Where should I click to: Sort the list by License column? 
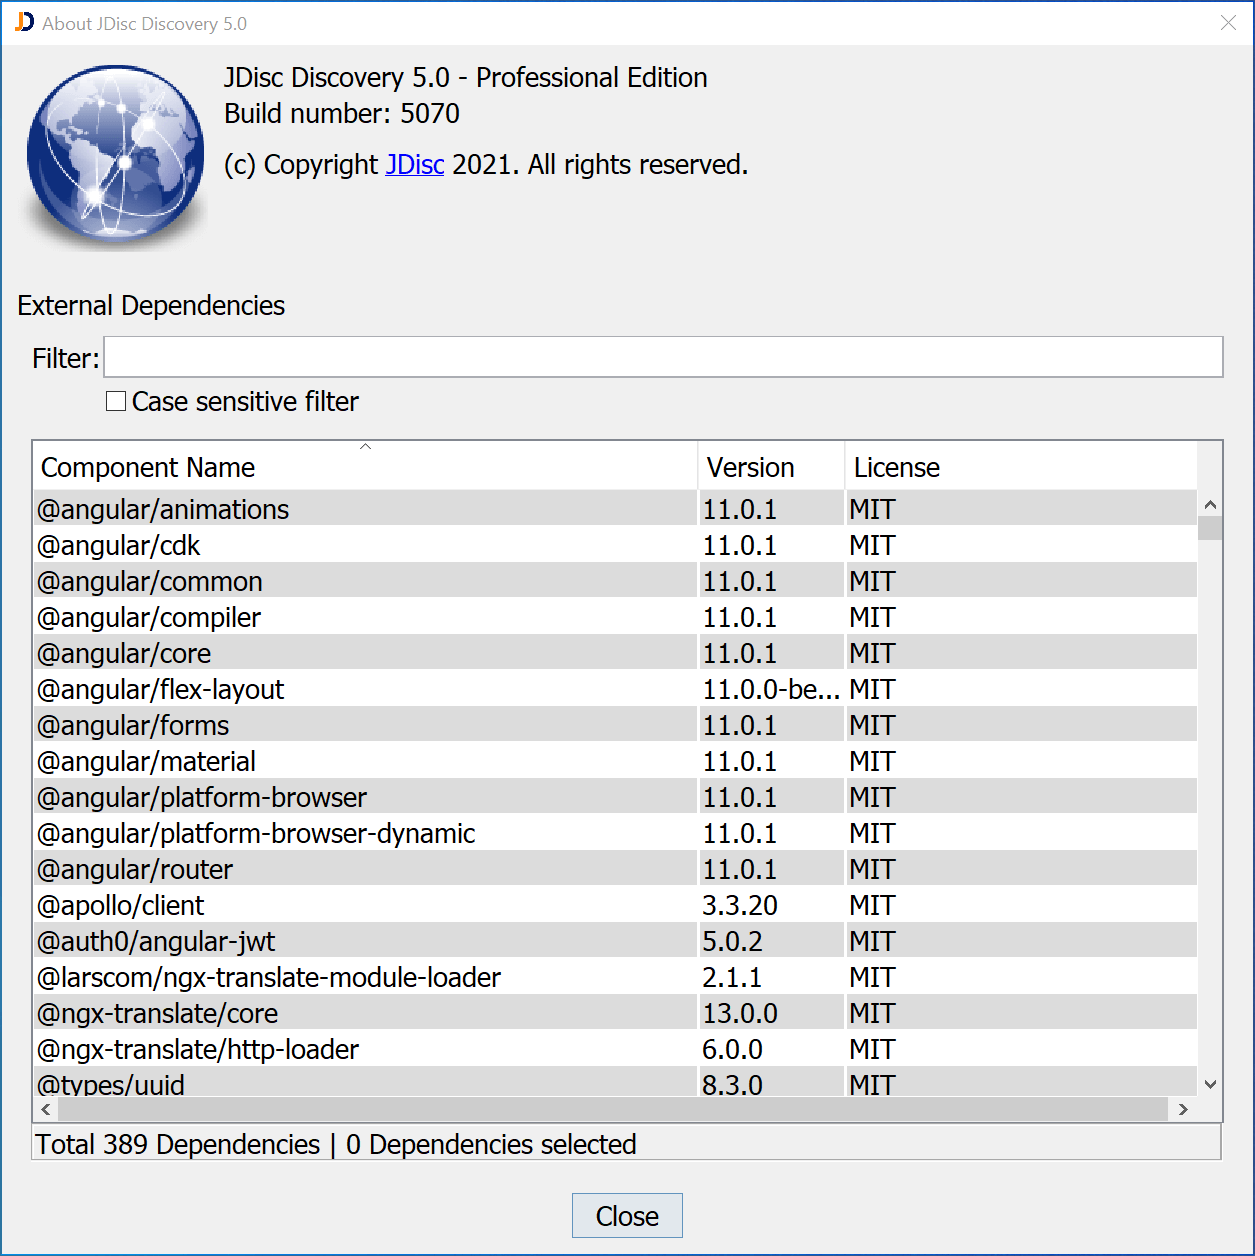[x=896, y=466]
